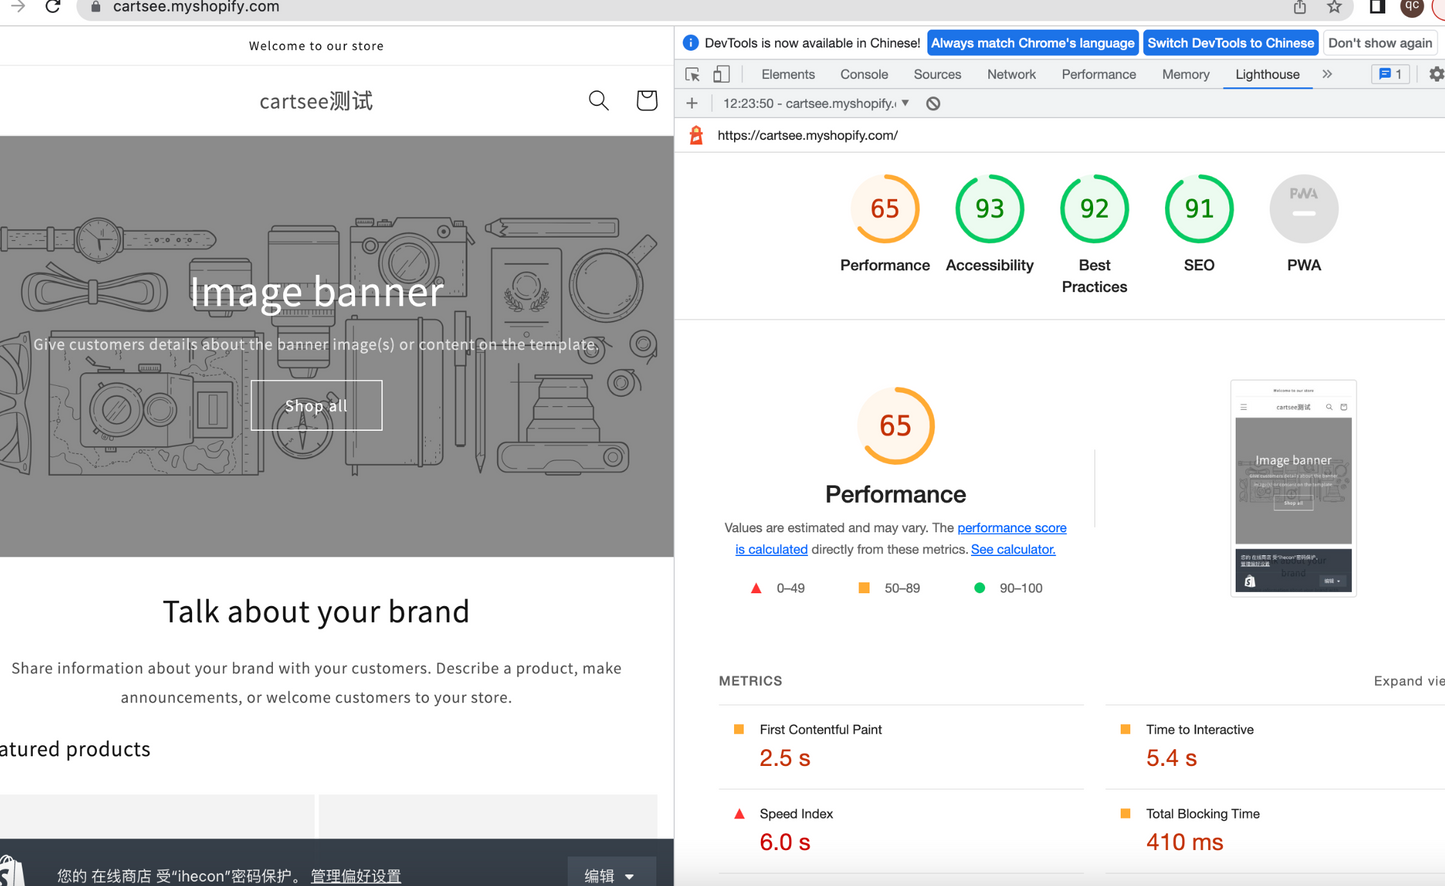Show more DevTools tabs chevron
Viewport: 1445px width, 886px height.
[x=1327, y=74]
